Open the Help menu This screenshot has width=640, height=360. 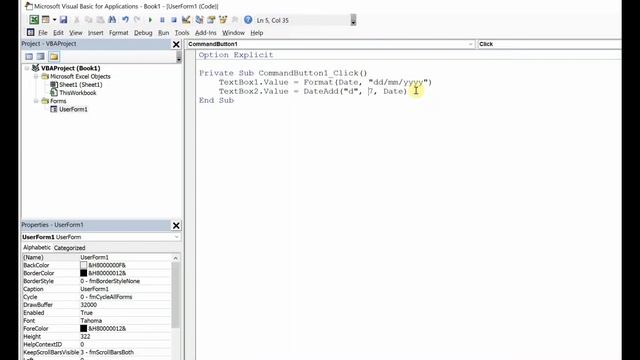click(256, 33)
